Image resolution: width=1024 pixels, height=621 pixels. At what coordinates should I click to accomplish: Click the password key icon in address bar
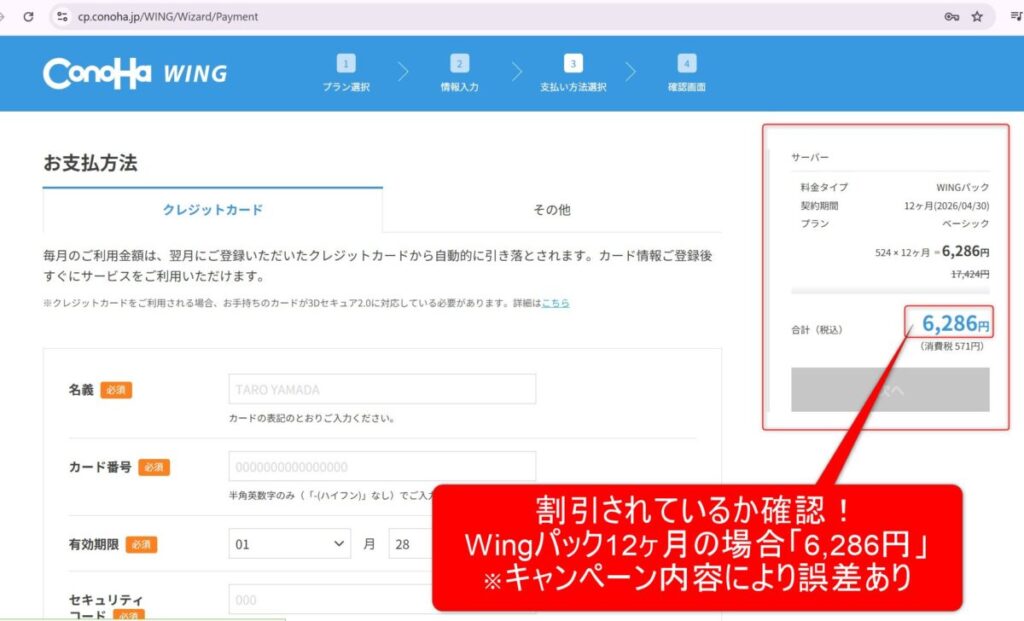(x=952, y=16)
